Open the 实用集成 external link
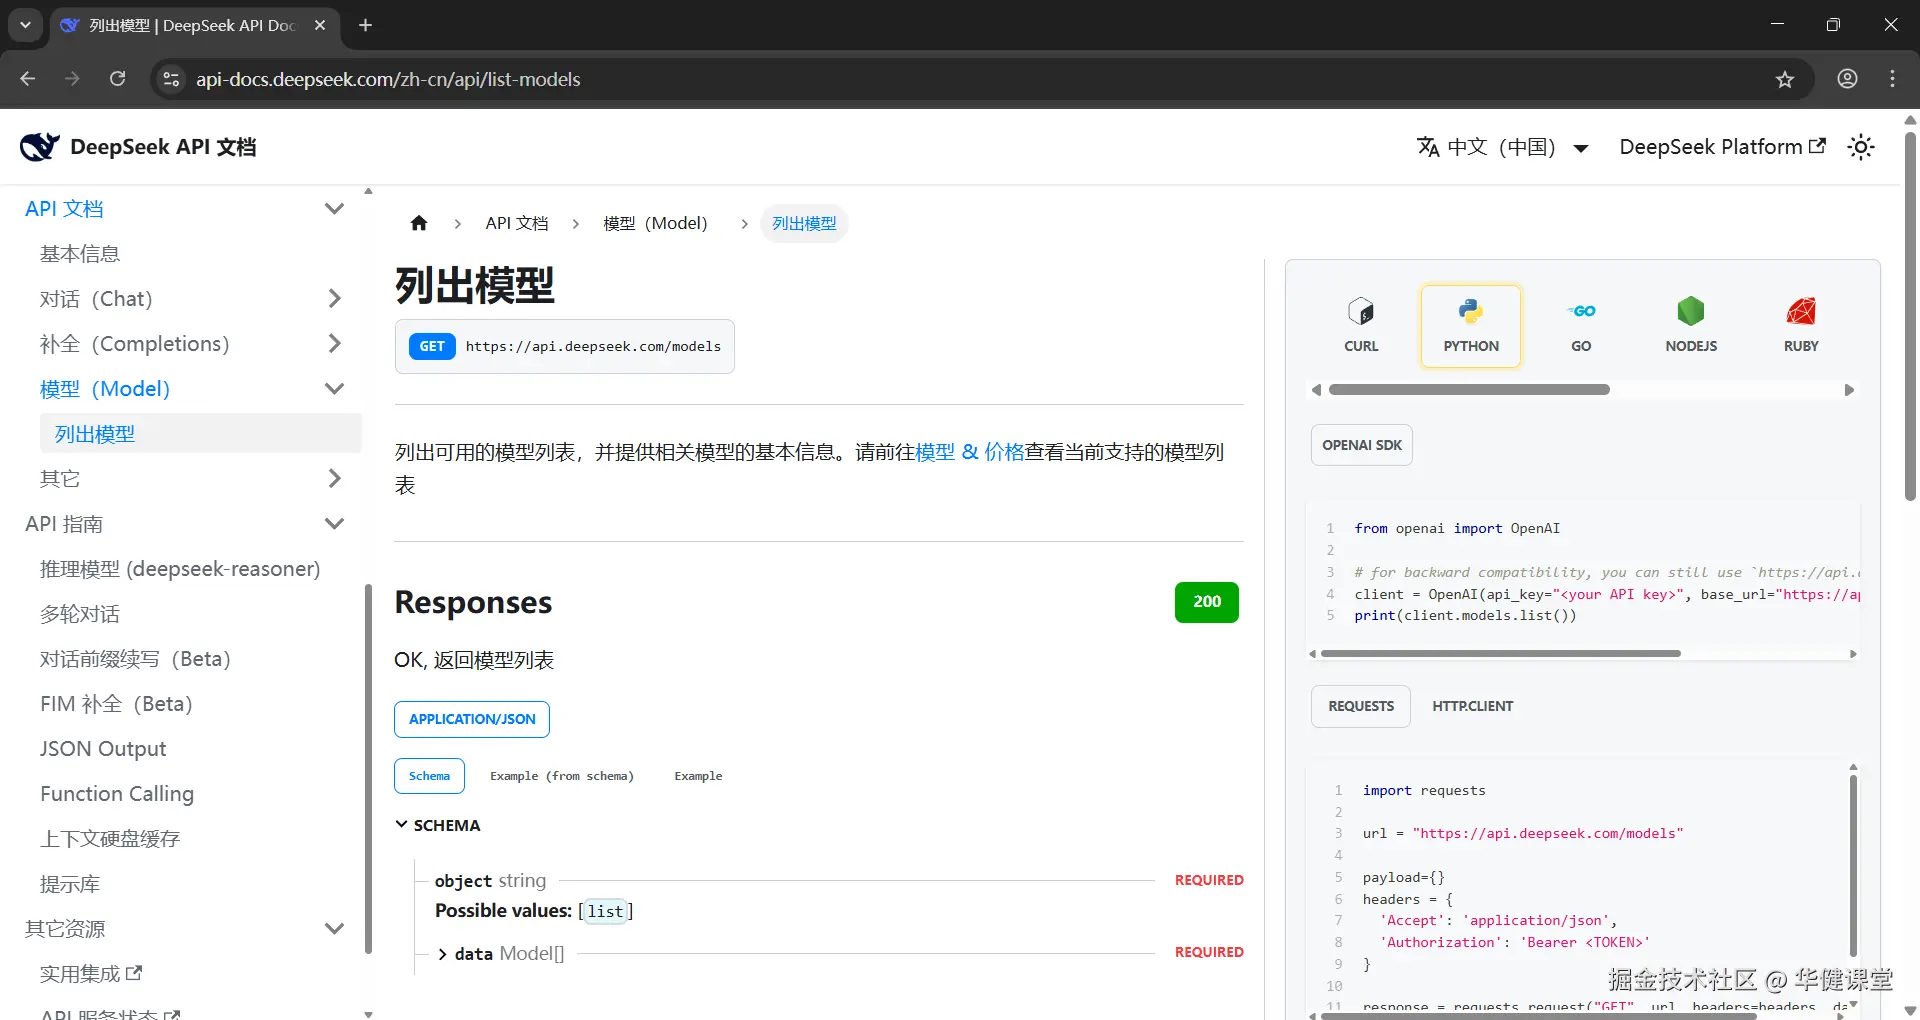Image resolution: width=1920 pixels, height=1020 pixels. pyautogui.click(x=91, y=974)
